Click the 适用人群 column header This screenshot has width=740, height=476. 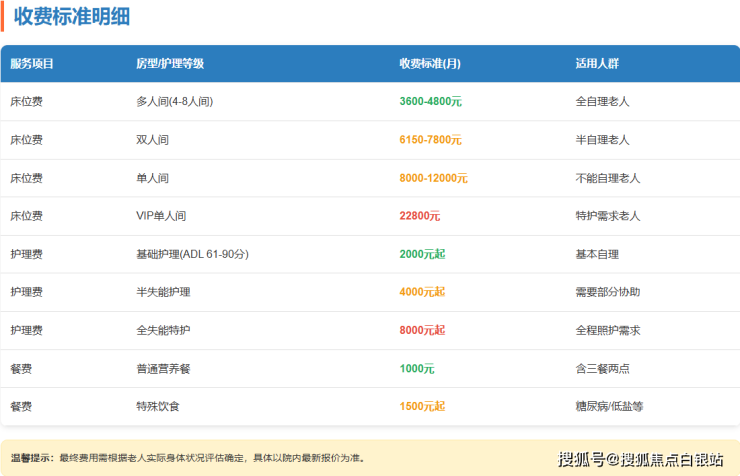coord(597,63)
